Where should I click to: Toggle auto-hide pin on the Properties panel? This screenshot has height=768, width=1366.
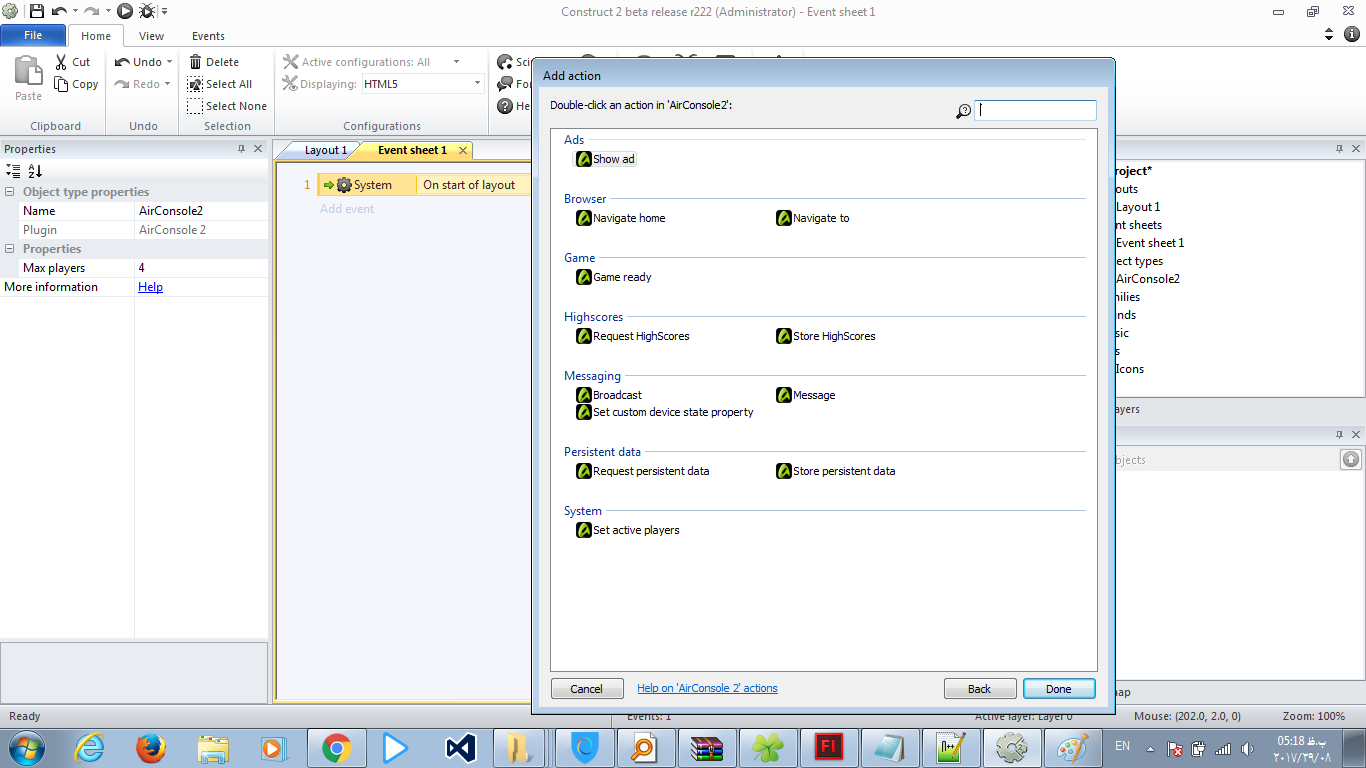coord(241,149)
